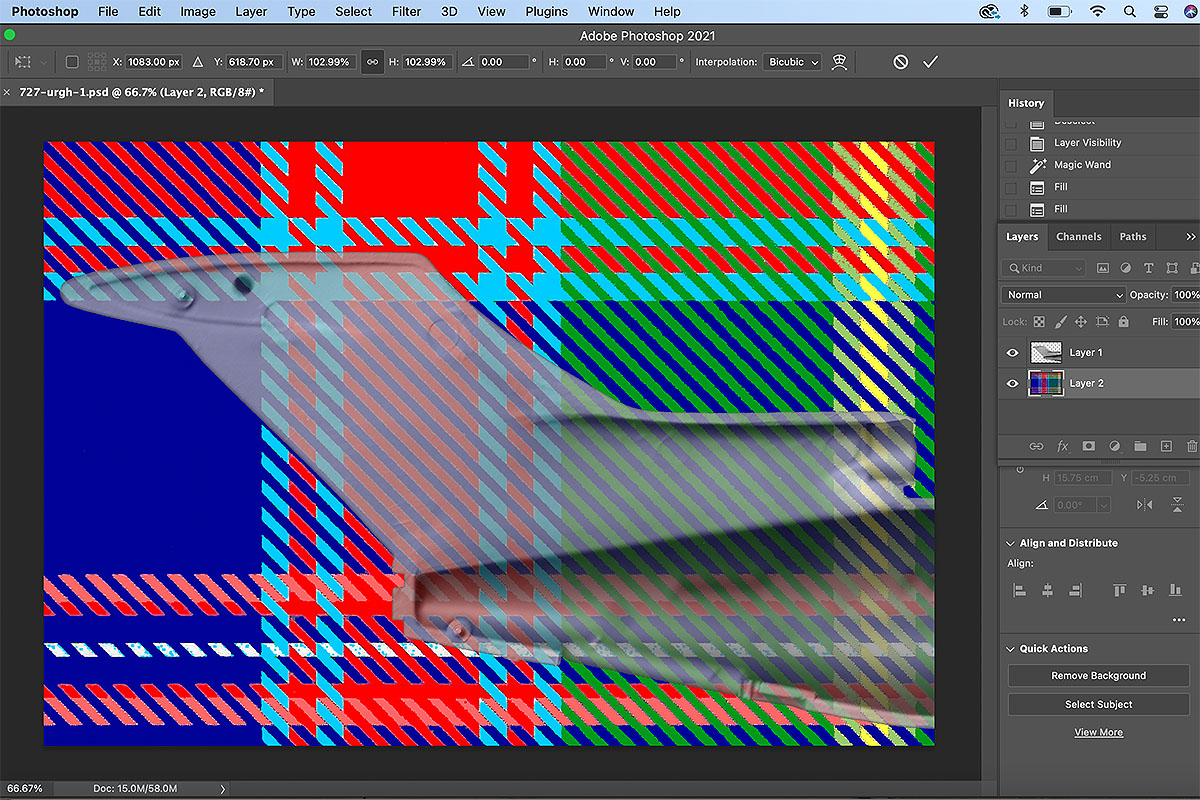This screenshot has height=800, width=1200.
Task: Click the flip horizontal icon in Properties
Action: point(1145,505)
